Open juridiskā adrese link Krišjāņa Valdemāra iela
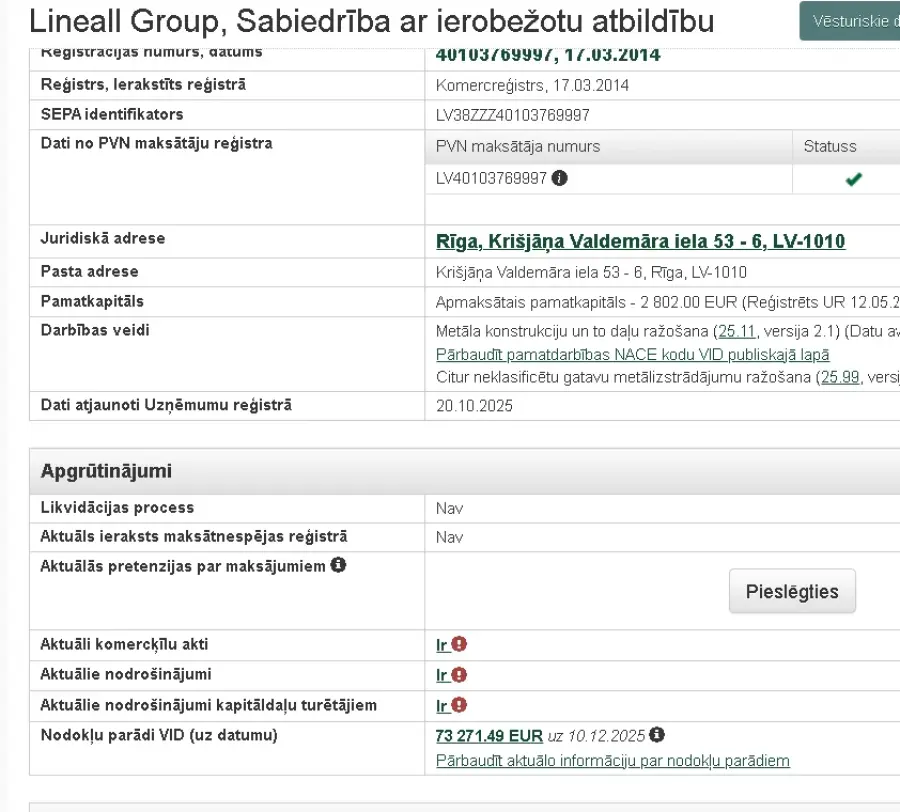The width and height of the screenshot is (900, 812). click(640, 241)
